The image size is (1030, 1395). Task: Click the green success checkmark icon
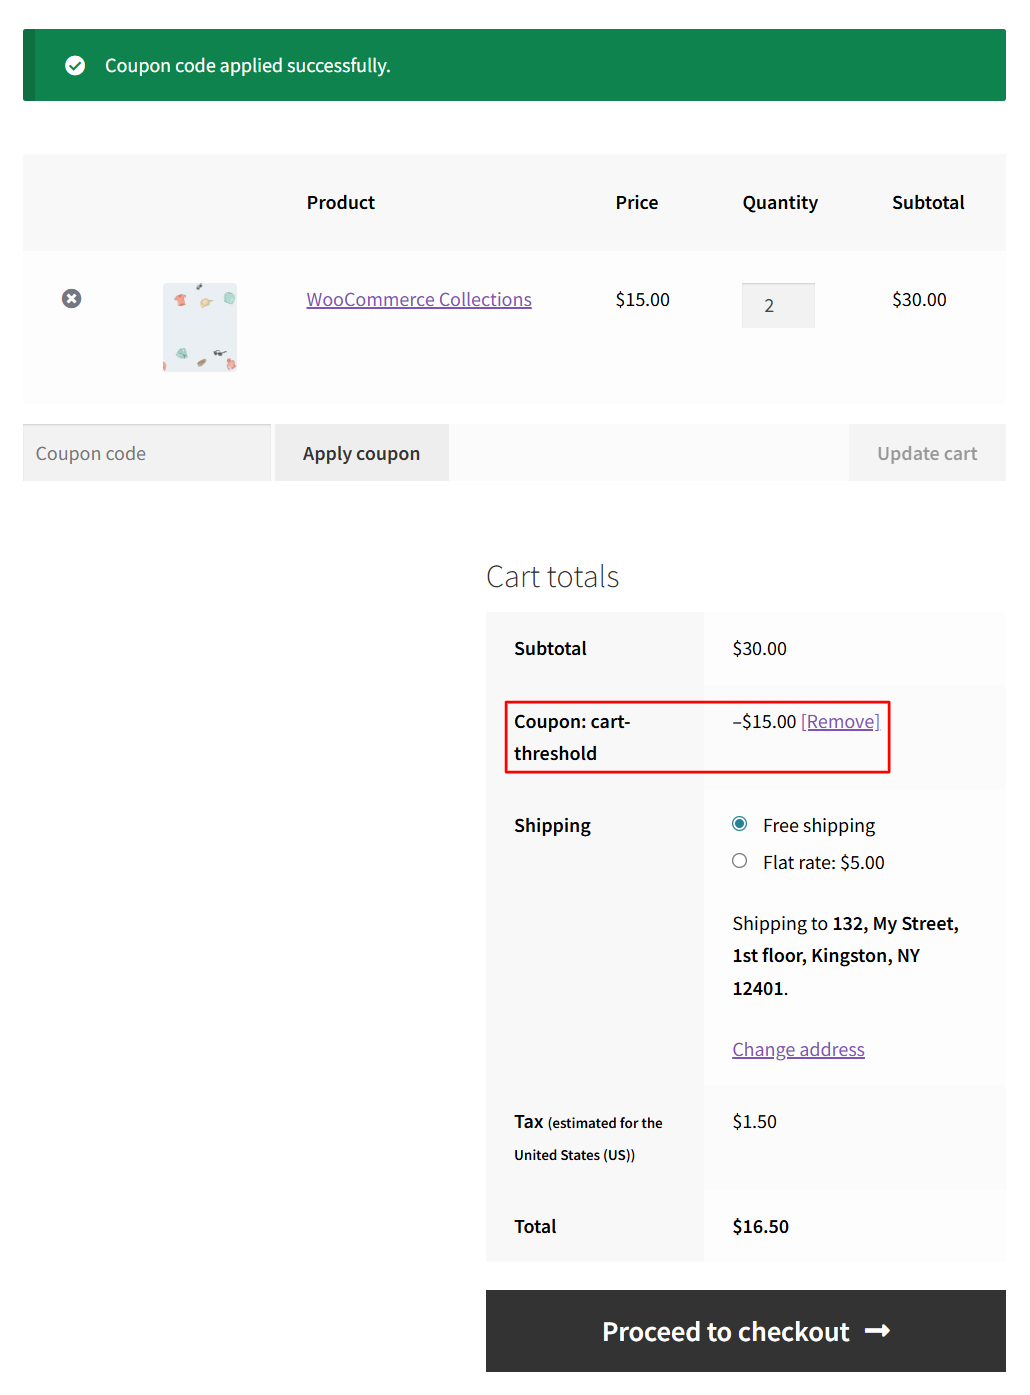tap(75, 66)
